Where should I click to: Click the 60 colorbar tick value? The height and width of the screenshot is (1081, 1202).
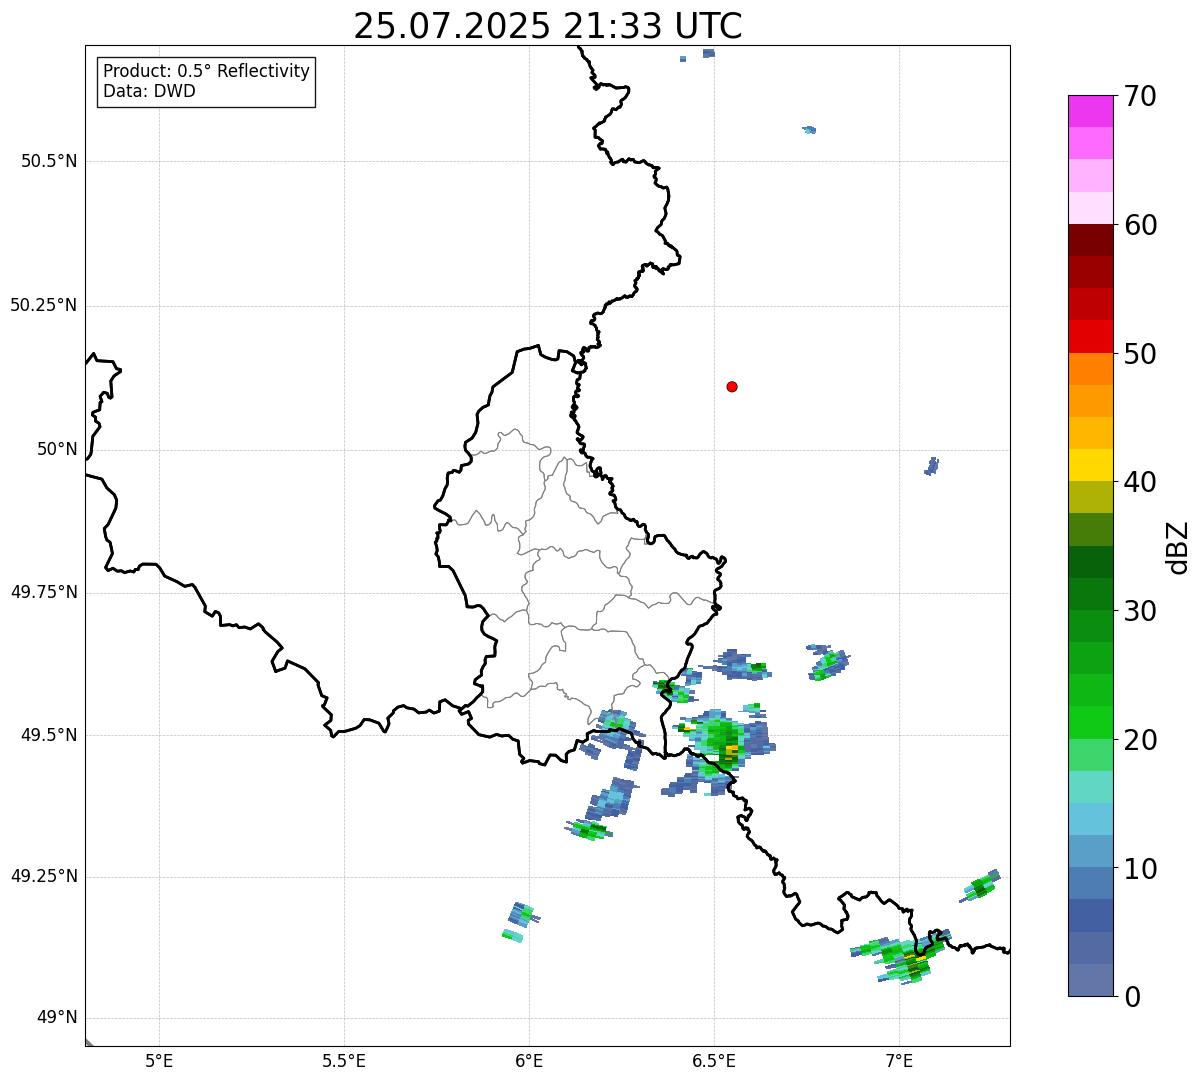tap(1140, 225)
